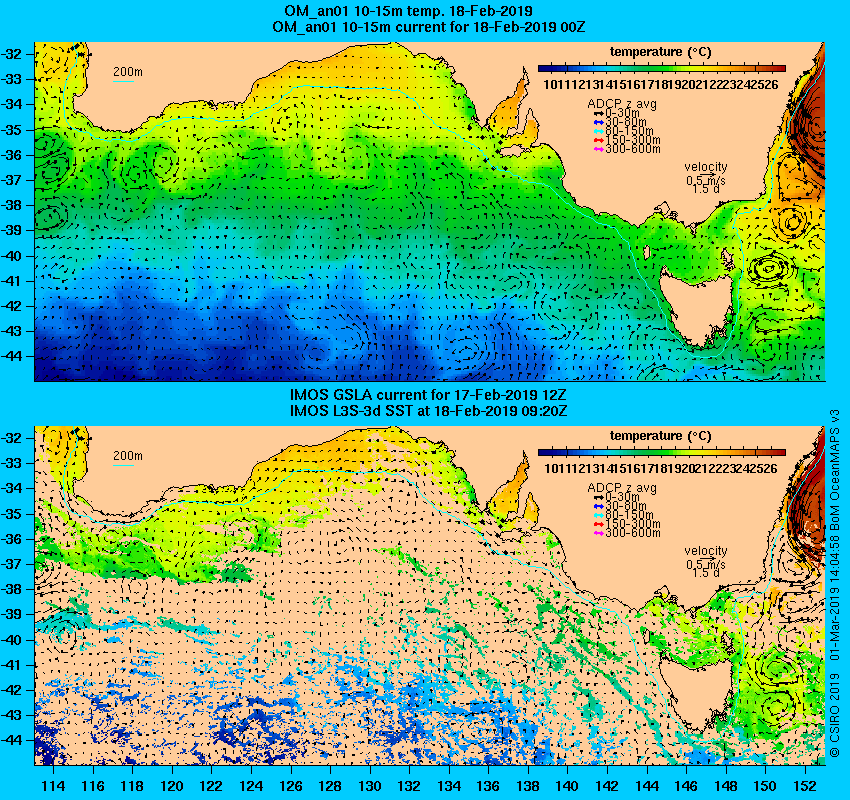Viewport: 850px width, 800px height.
Task: Click the longitude label 130
Action: [x=369, y=786]
